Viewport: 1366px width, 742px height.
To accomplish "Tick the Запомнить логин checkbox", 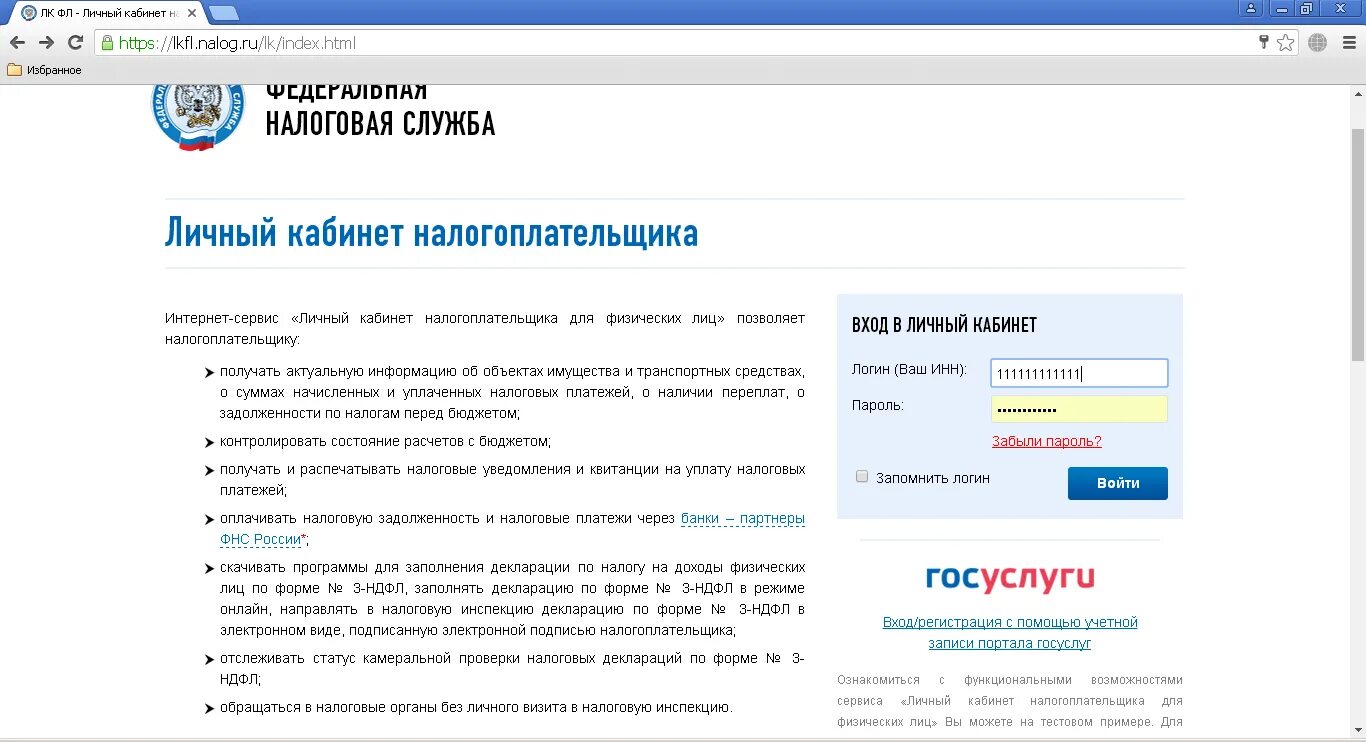I will coord(862,477).
